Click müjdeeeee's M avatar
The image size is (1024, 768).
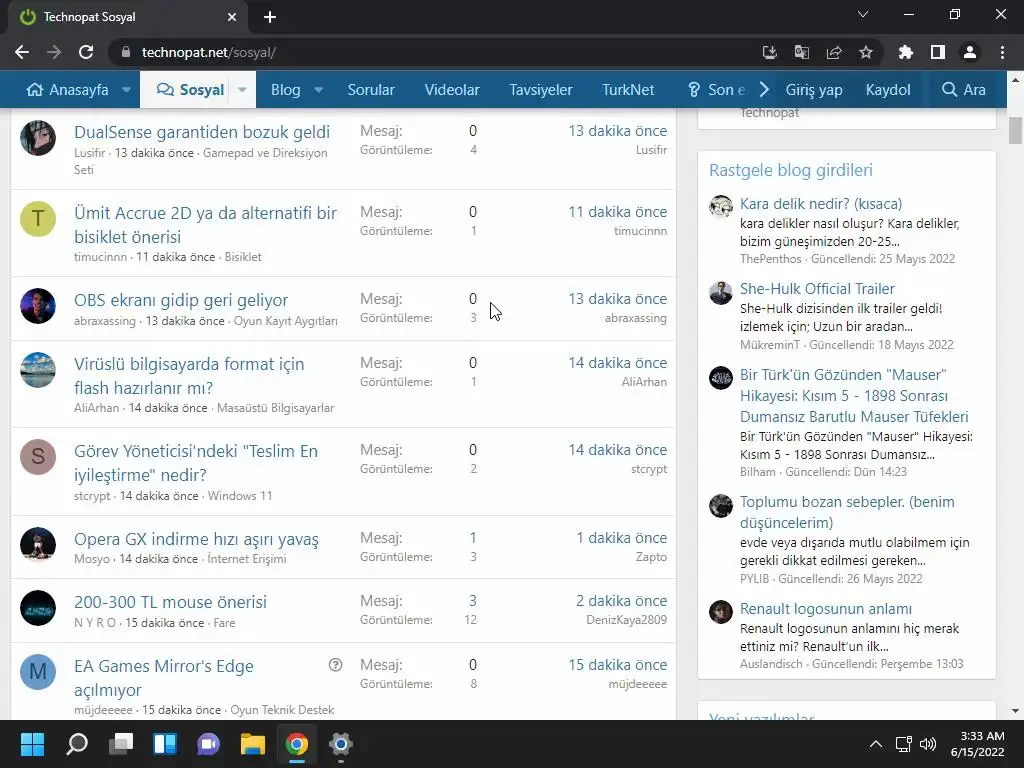tap(38, 672)
